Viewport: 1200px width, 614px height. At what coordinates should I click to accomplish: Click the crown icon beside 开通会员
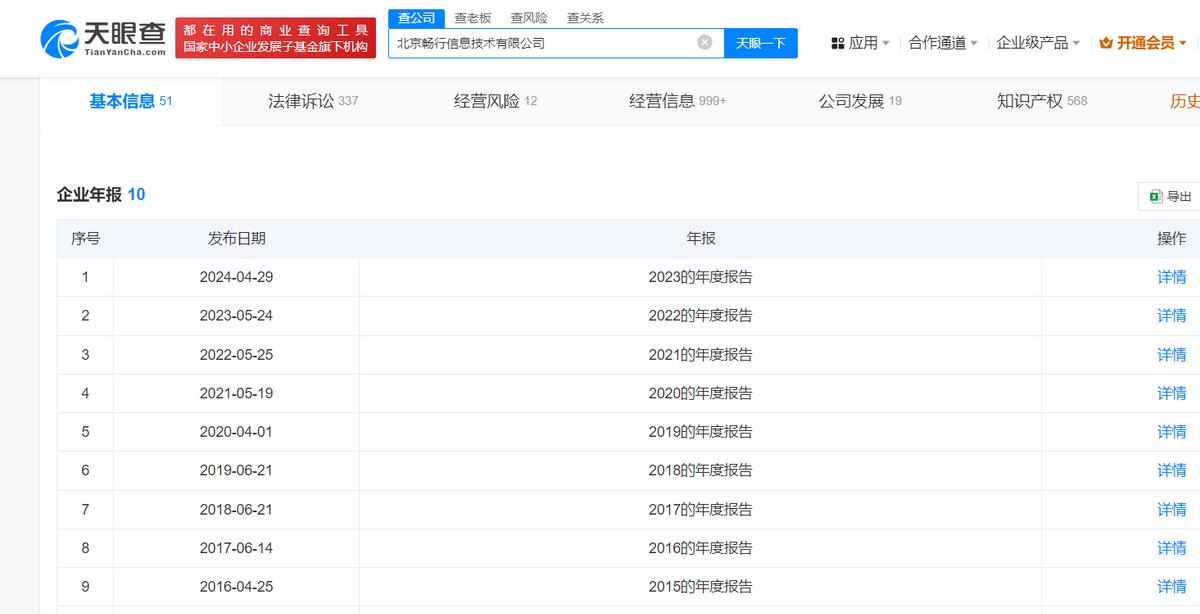pos(1106,43)
